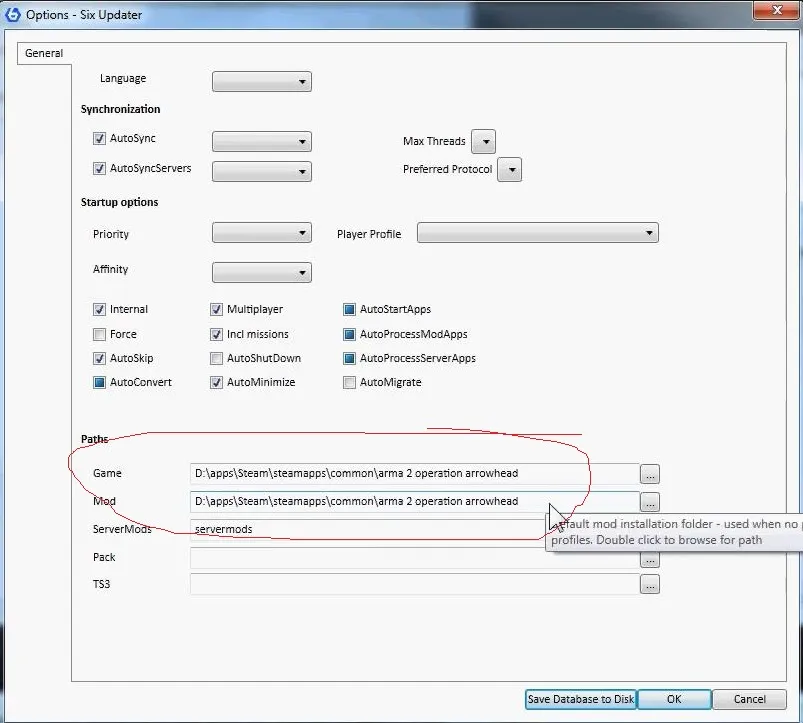Check the AutoMigrate option

(349, 382)
